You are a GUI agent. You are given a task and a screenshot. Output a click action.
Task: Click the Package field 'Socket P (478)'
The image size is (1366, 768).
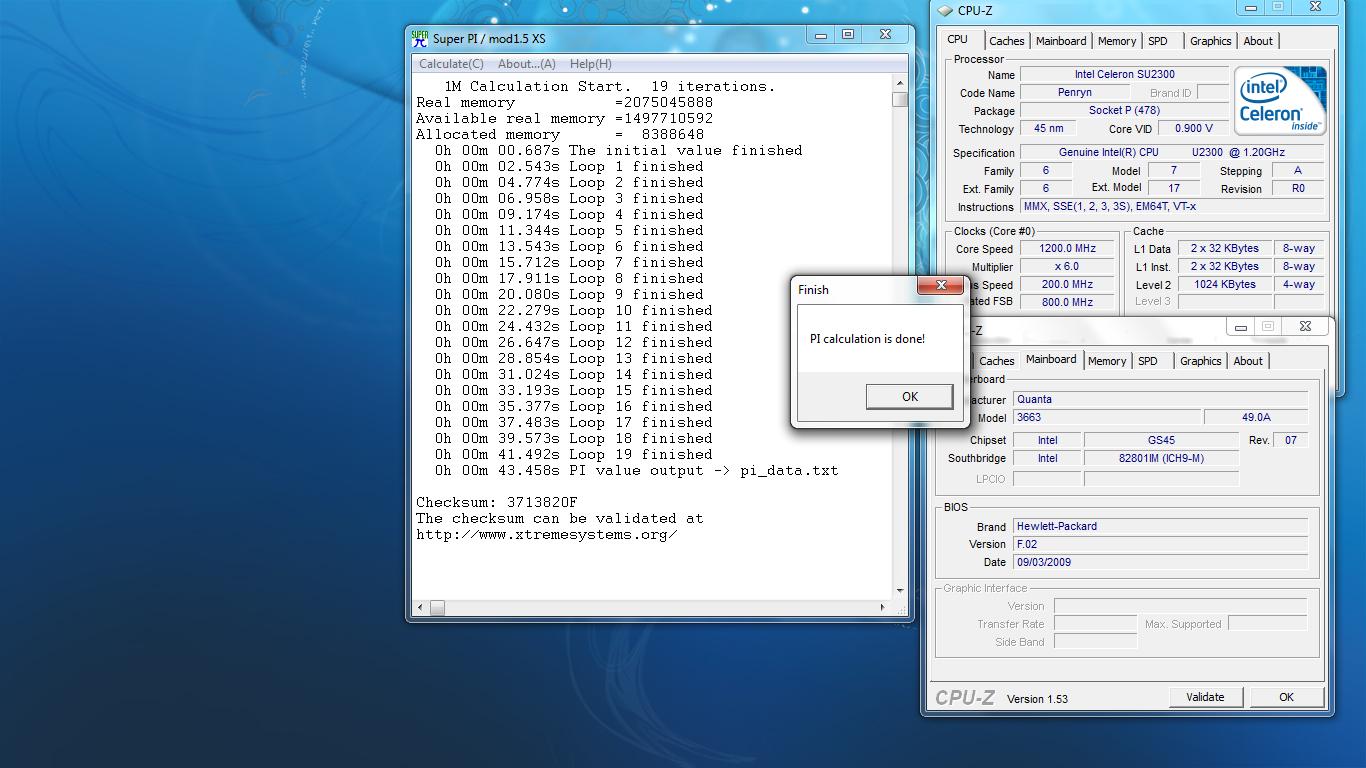coord(1124,110)
